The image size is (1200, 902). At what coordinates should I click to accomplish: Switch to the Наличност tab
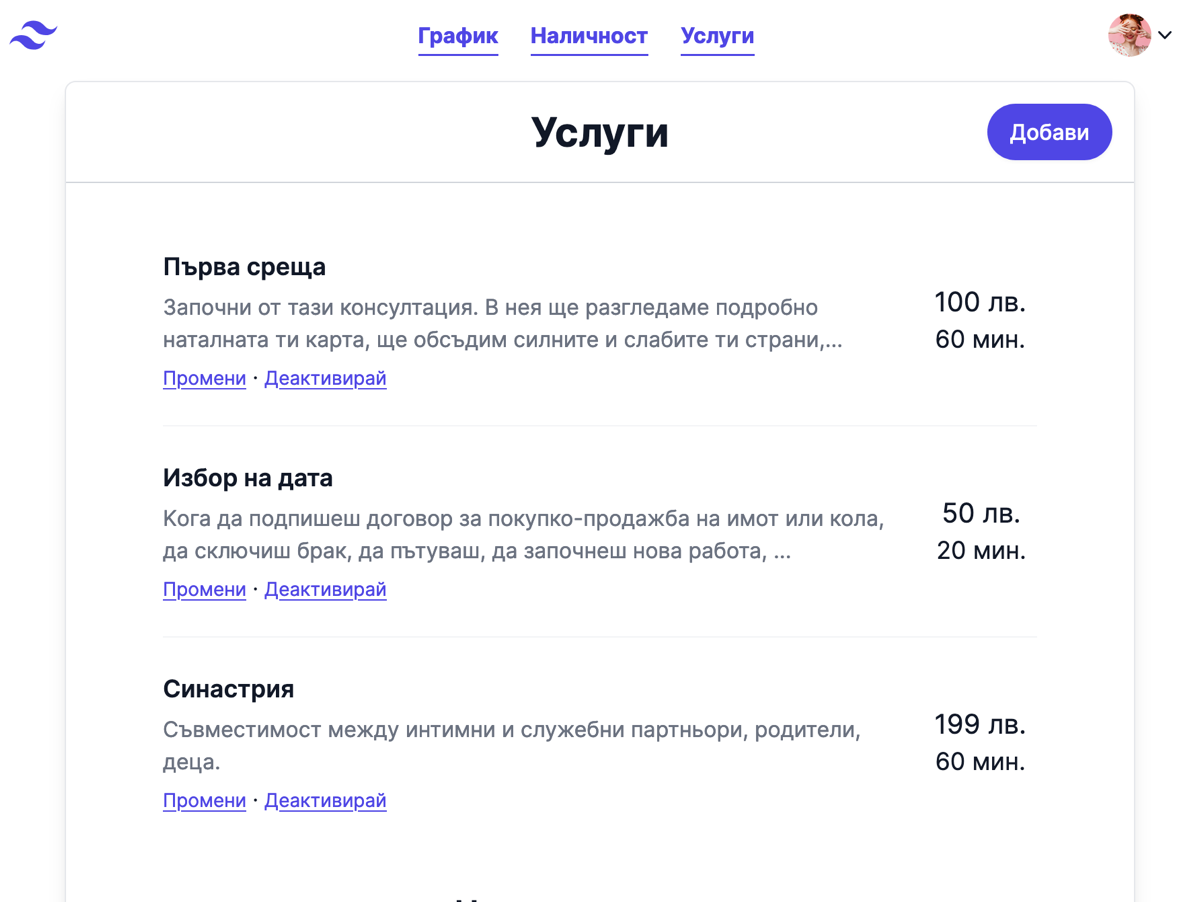click(589, 36)
